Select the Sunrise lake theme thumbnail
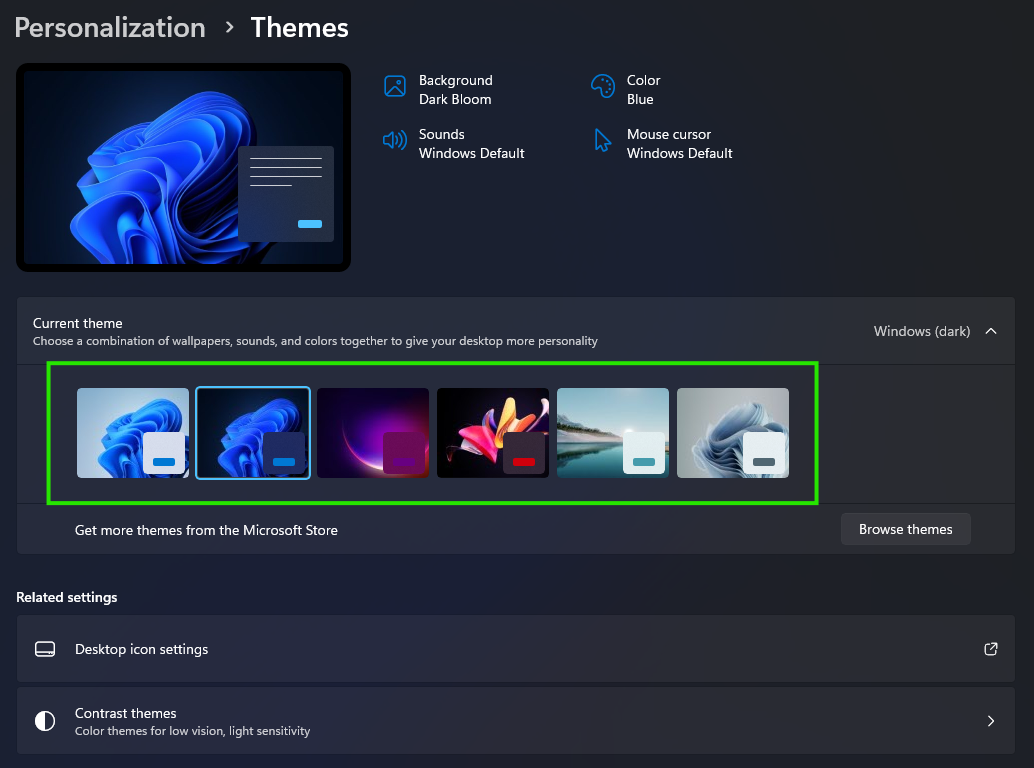 613,433
